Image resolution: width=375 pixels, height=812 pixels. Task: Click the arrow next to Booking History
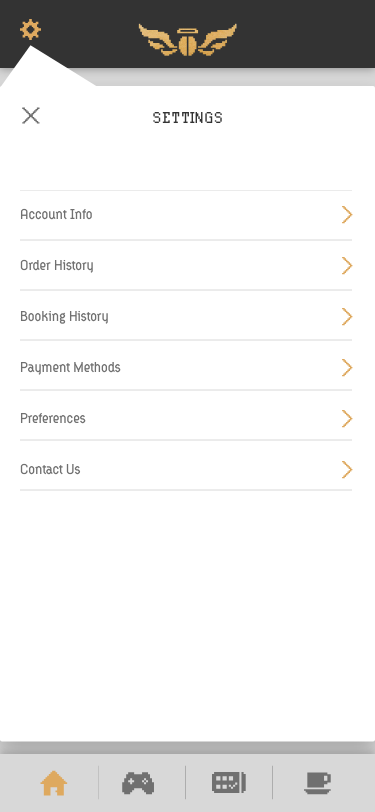pos(347,316)
